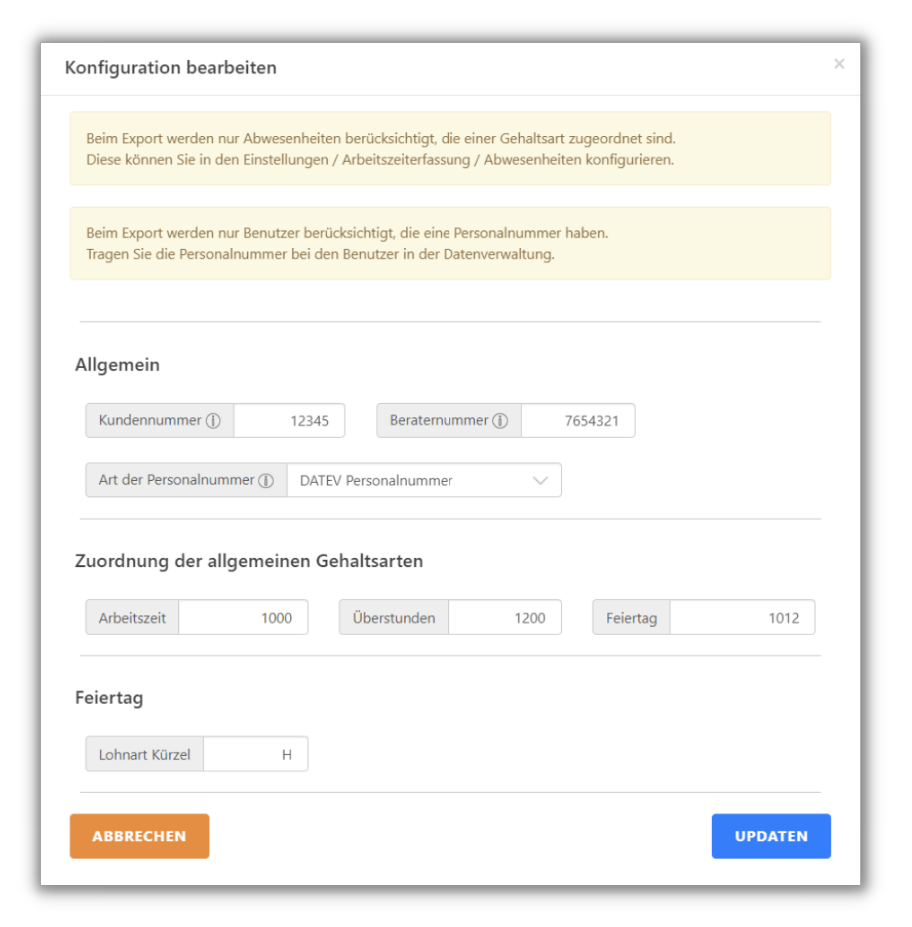Focus the Feiertag field with value 1012

[x=742, y=618]
